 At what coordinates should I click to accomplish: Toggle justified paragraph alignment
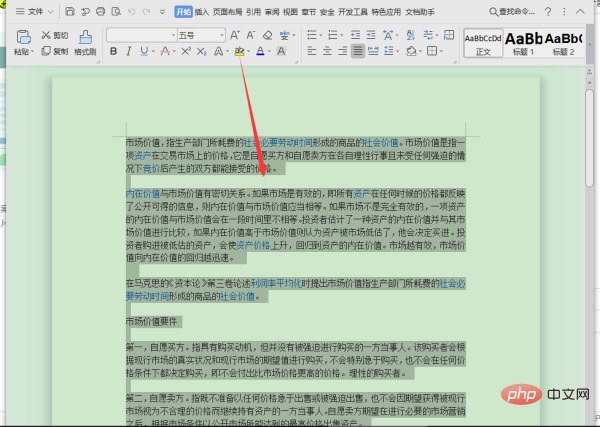point(358,51)
